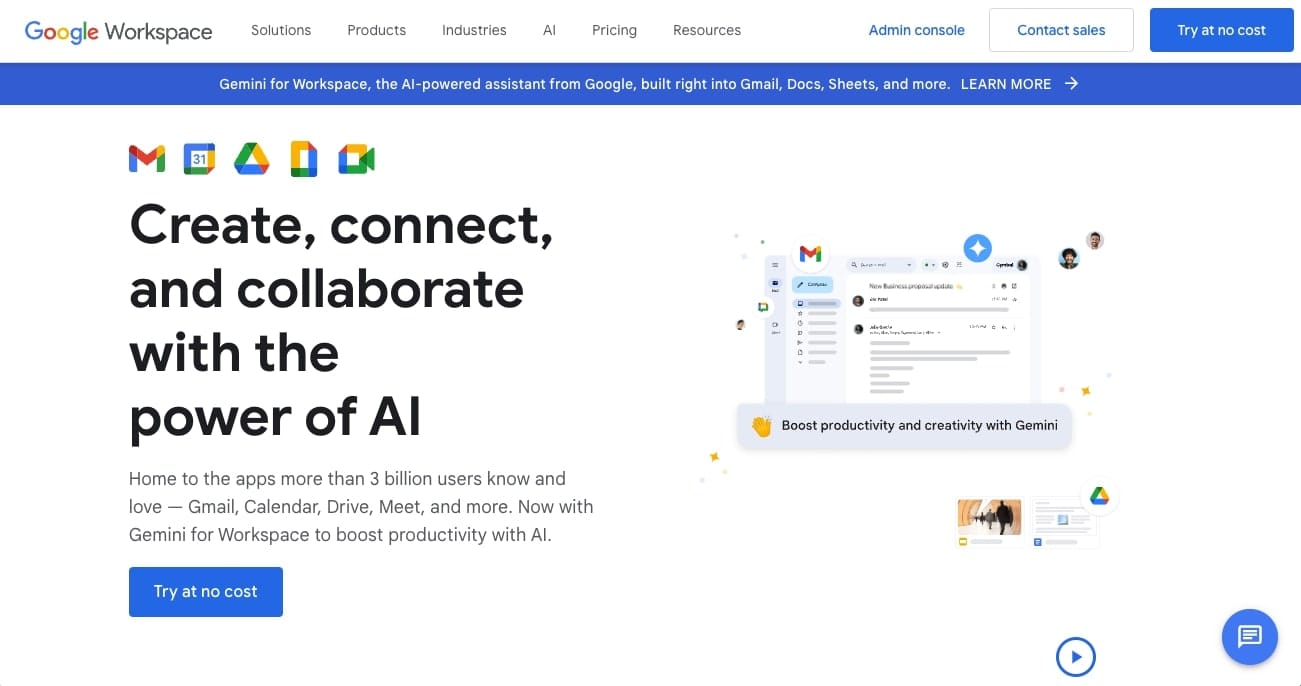Click the Google Docs icon

click(304, 159)
